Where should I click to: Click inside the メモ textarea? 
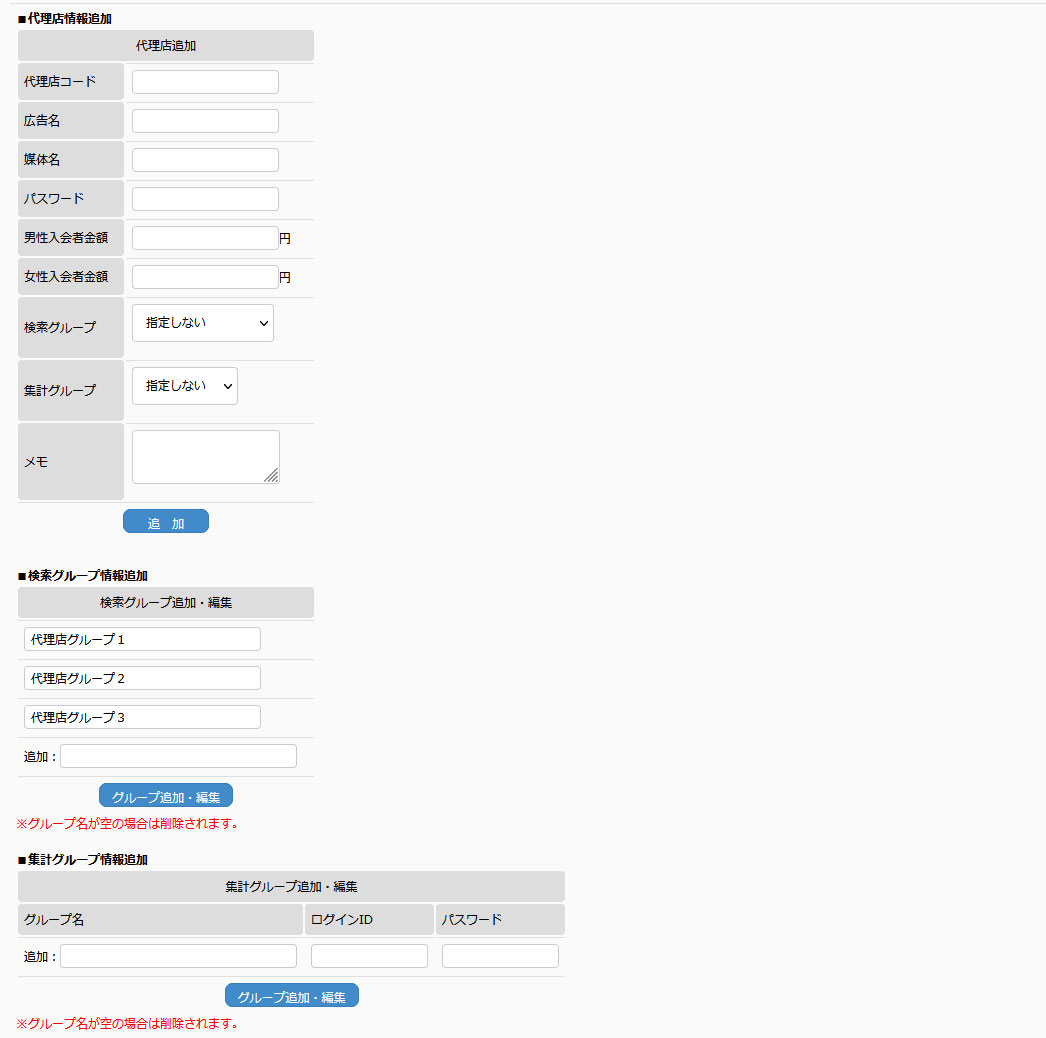tap(200, 456)
